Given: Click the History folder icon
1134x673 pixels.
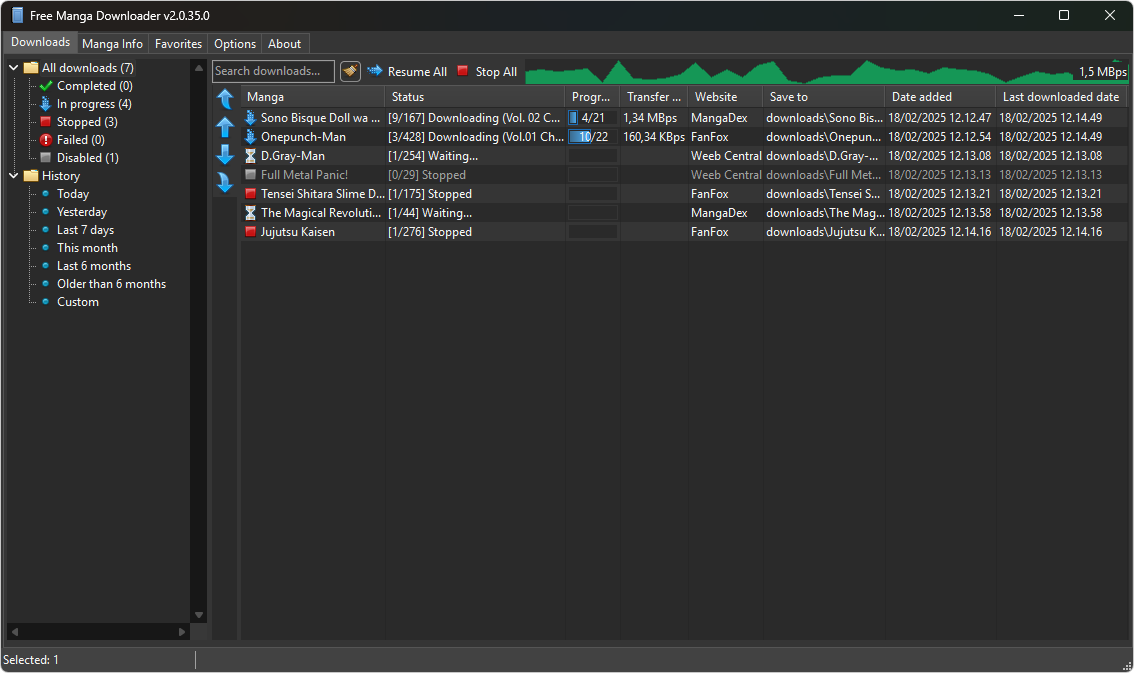Looking at the screenshot, I should (x=30, y=176).
